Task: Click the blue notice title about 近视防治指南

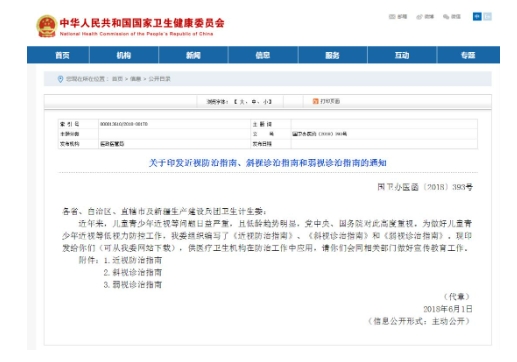Action: [268, 163]
